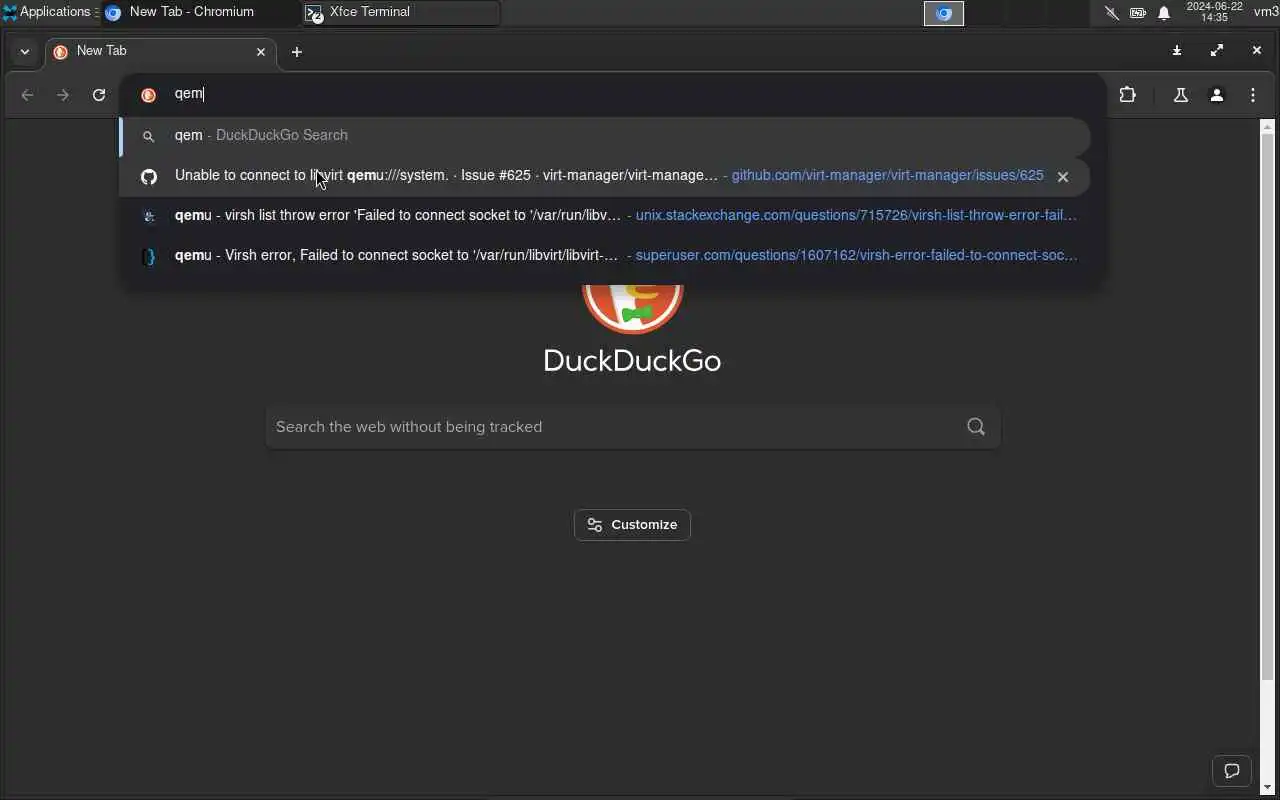Open the clock showing 2024-06-22 14:35
This screenshot has width=1280, height=800.
(1214, 12)
